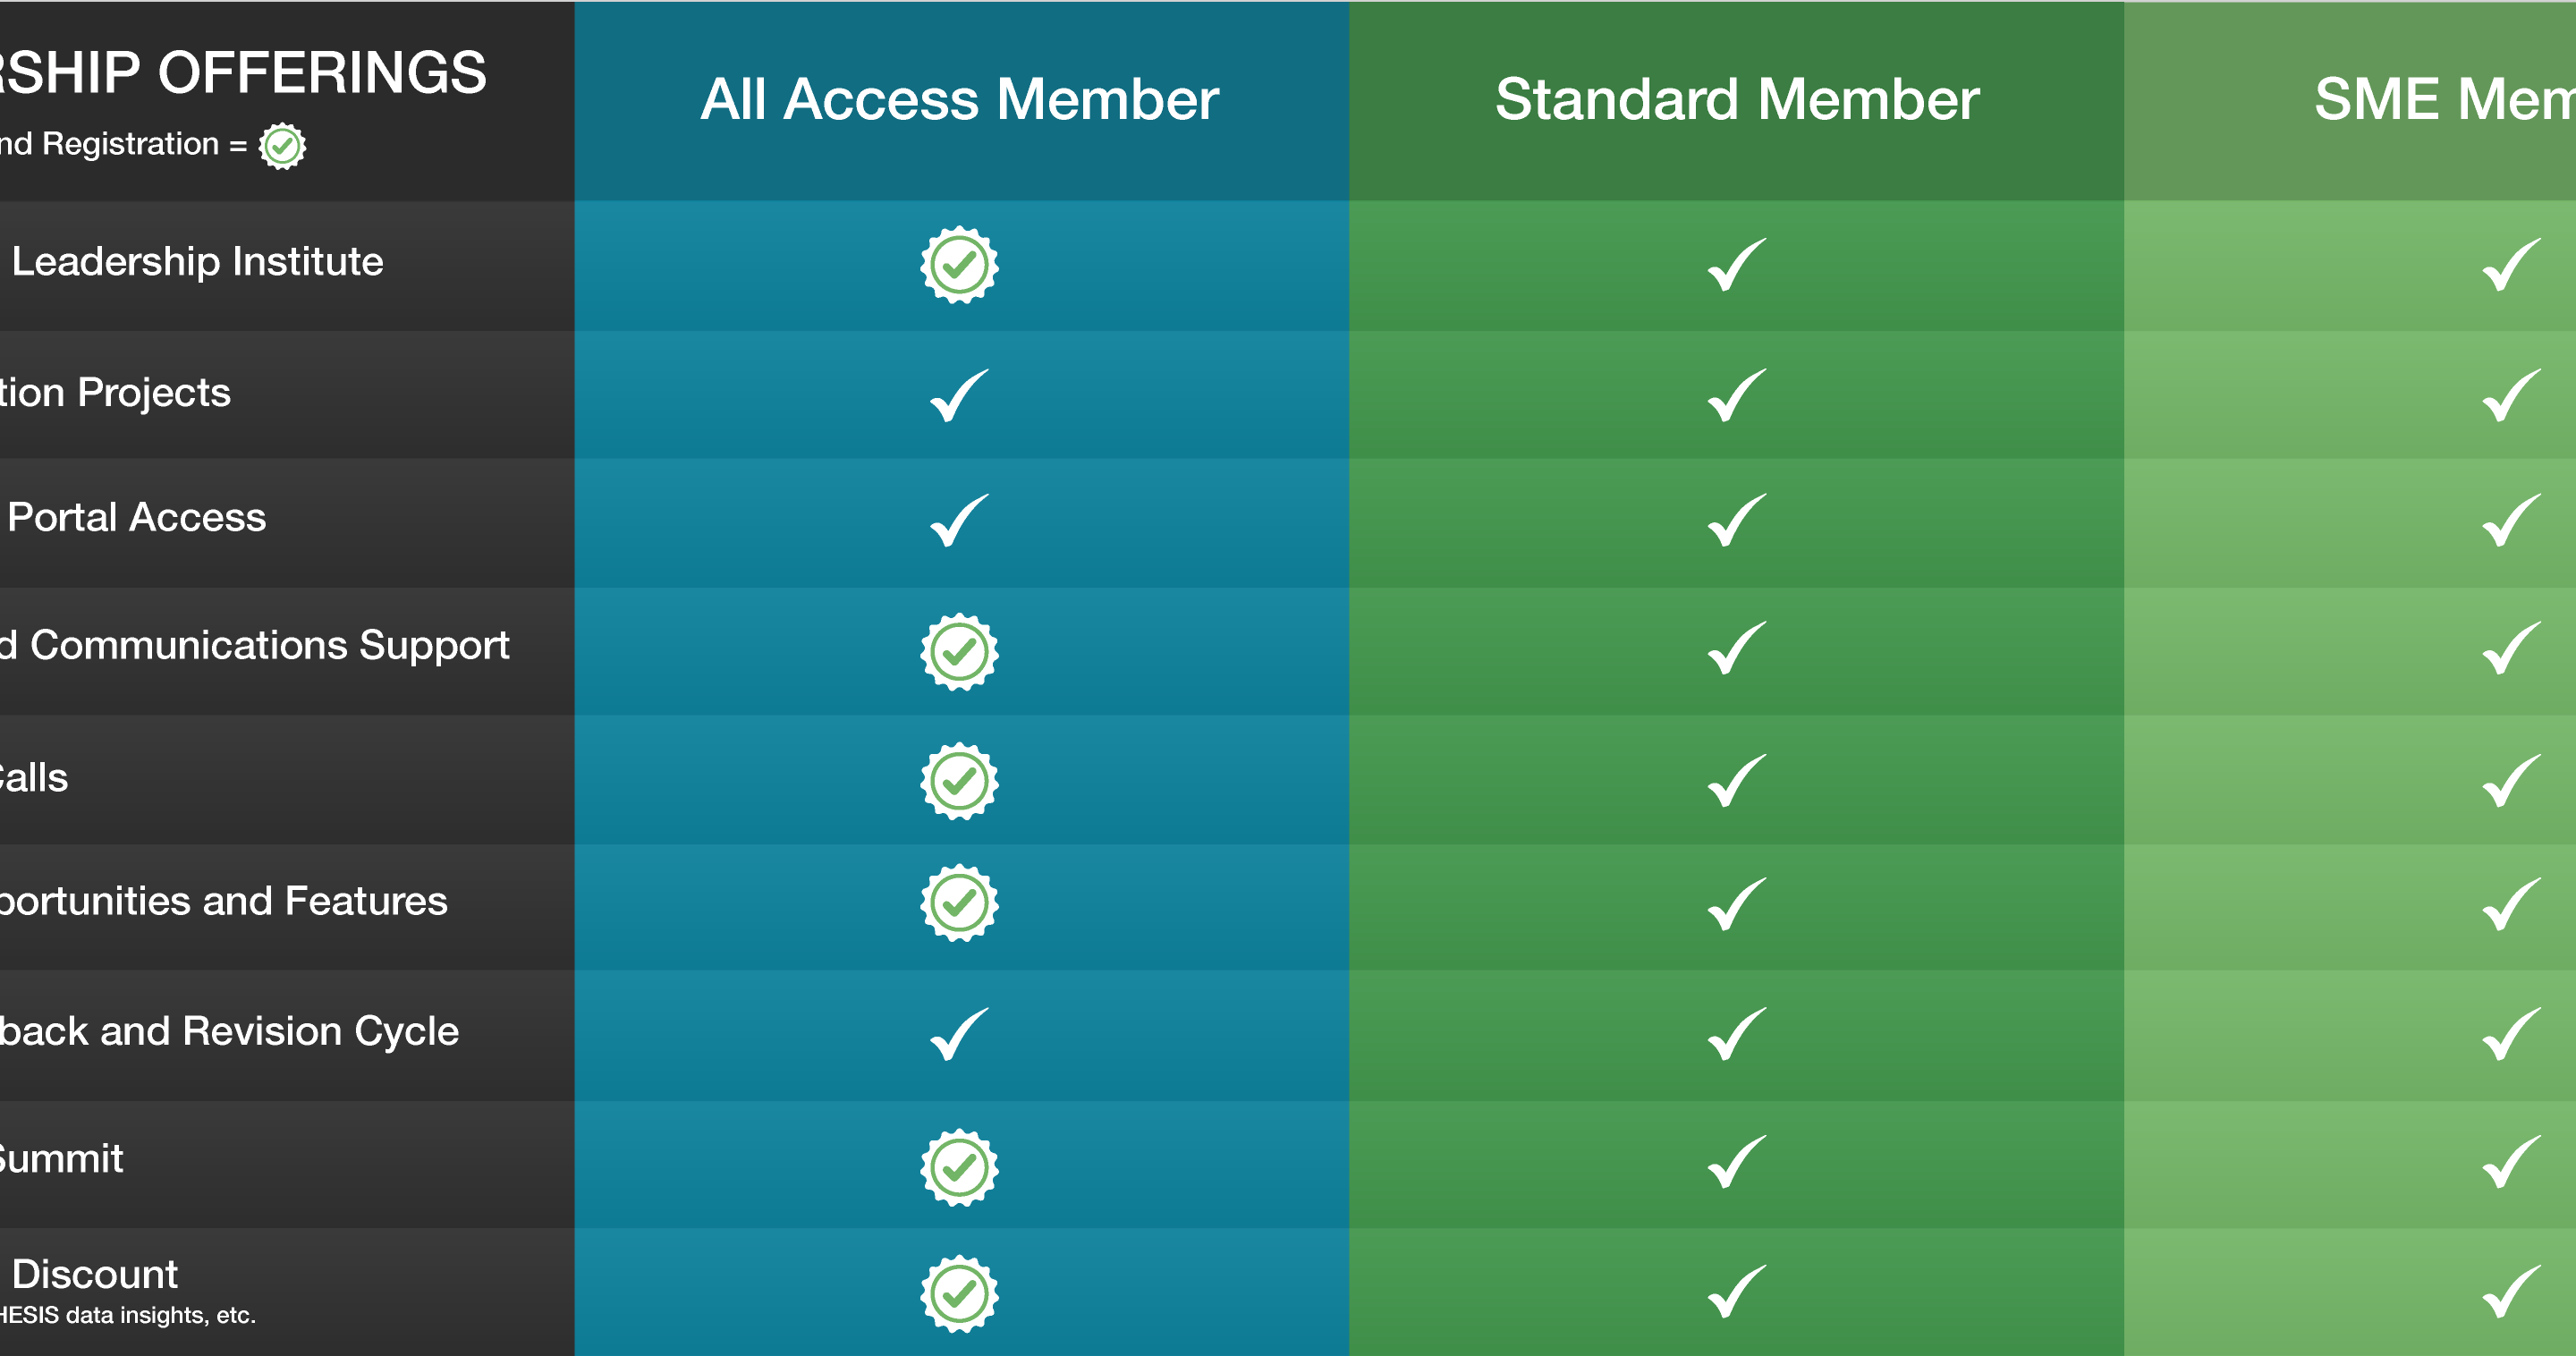
Task: Click the Portal Access row label
Action: point(137,518)
